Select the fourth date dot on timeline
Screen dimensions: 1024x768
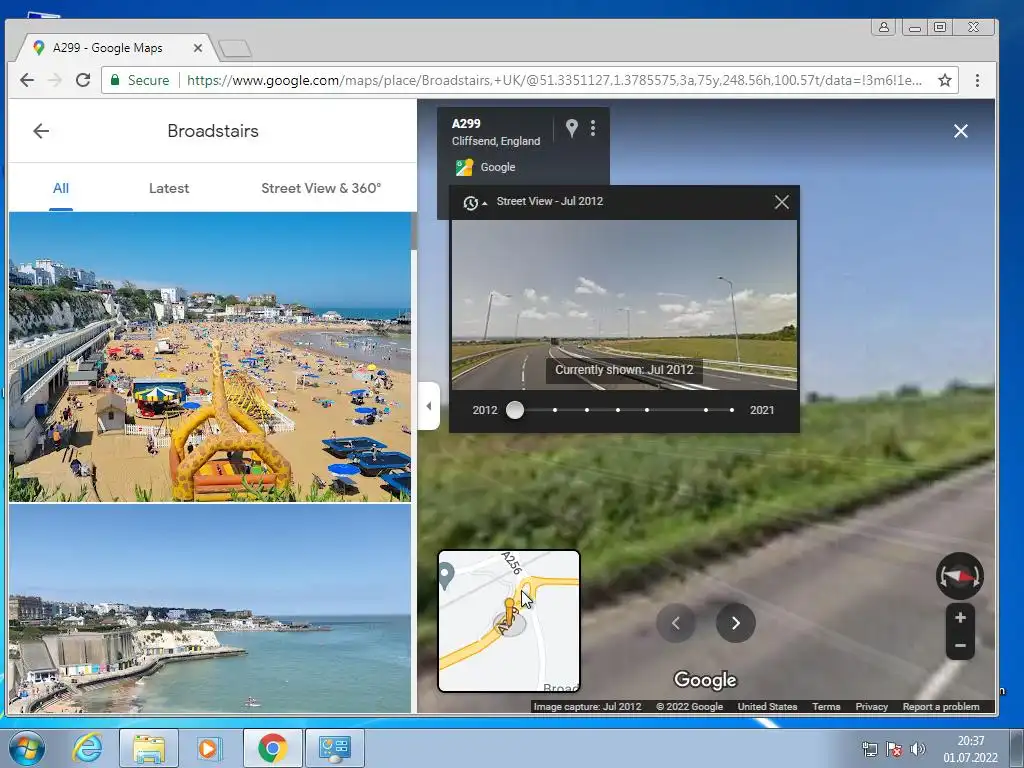point(618,410)
